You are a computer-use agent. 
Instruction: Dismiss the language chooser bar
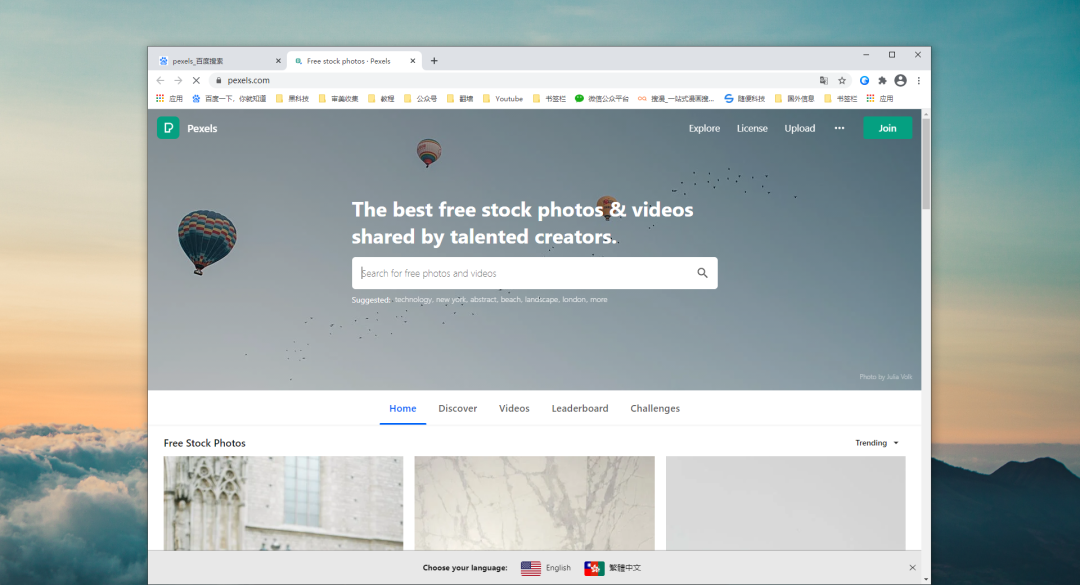(x=913, y=568)
